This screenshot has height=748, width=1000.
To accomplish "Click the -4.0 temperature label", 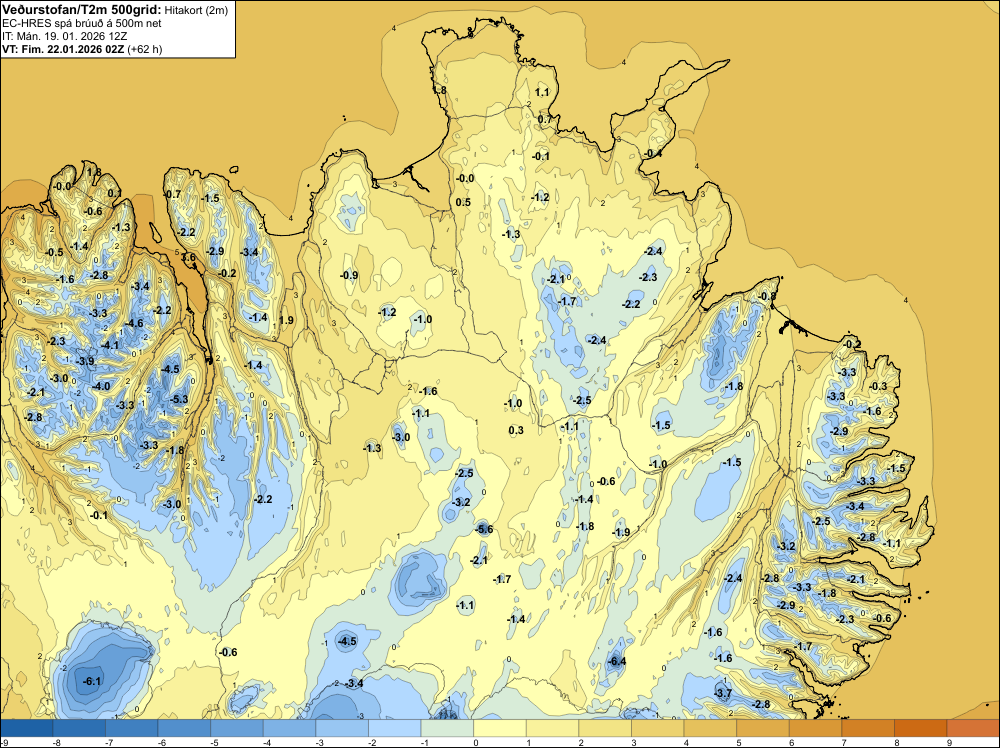I will click(x=101, y=386).
